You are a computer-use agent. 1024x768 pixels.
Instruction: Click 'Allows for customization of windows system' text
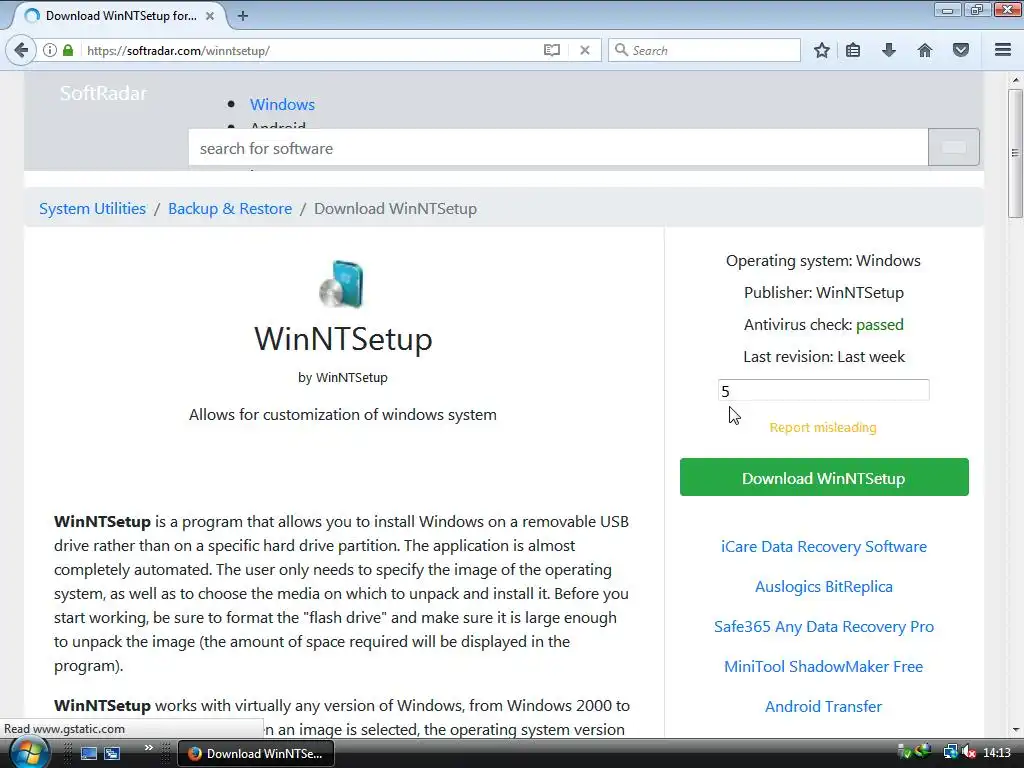click(x=343, y=415)
